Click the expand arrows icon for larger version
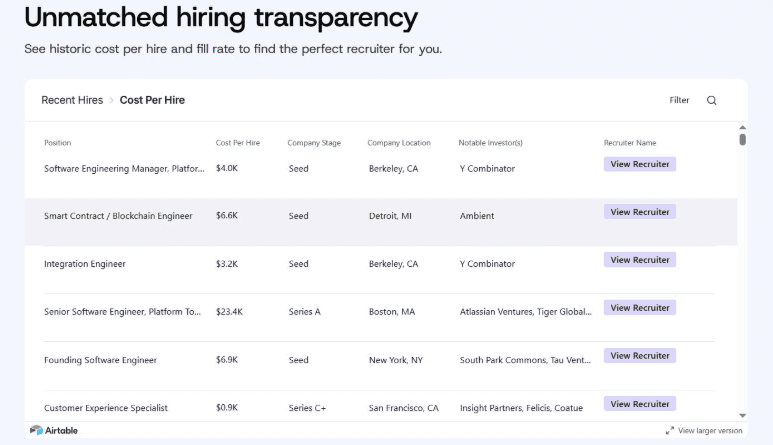773x445 pixels. click(669, 431)
